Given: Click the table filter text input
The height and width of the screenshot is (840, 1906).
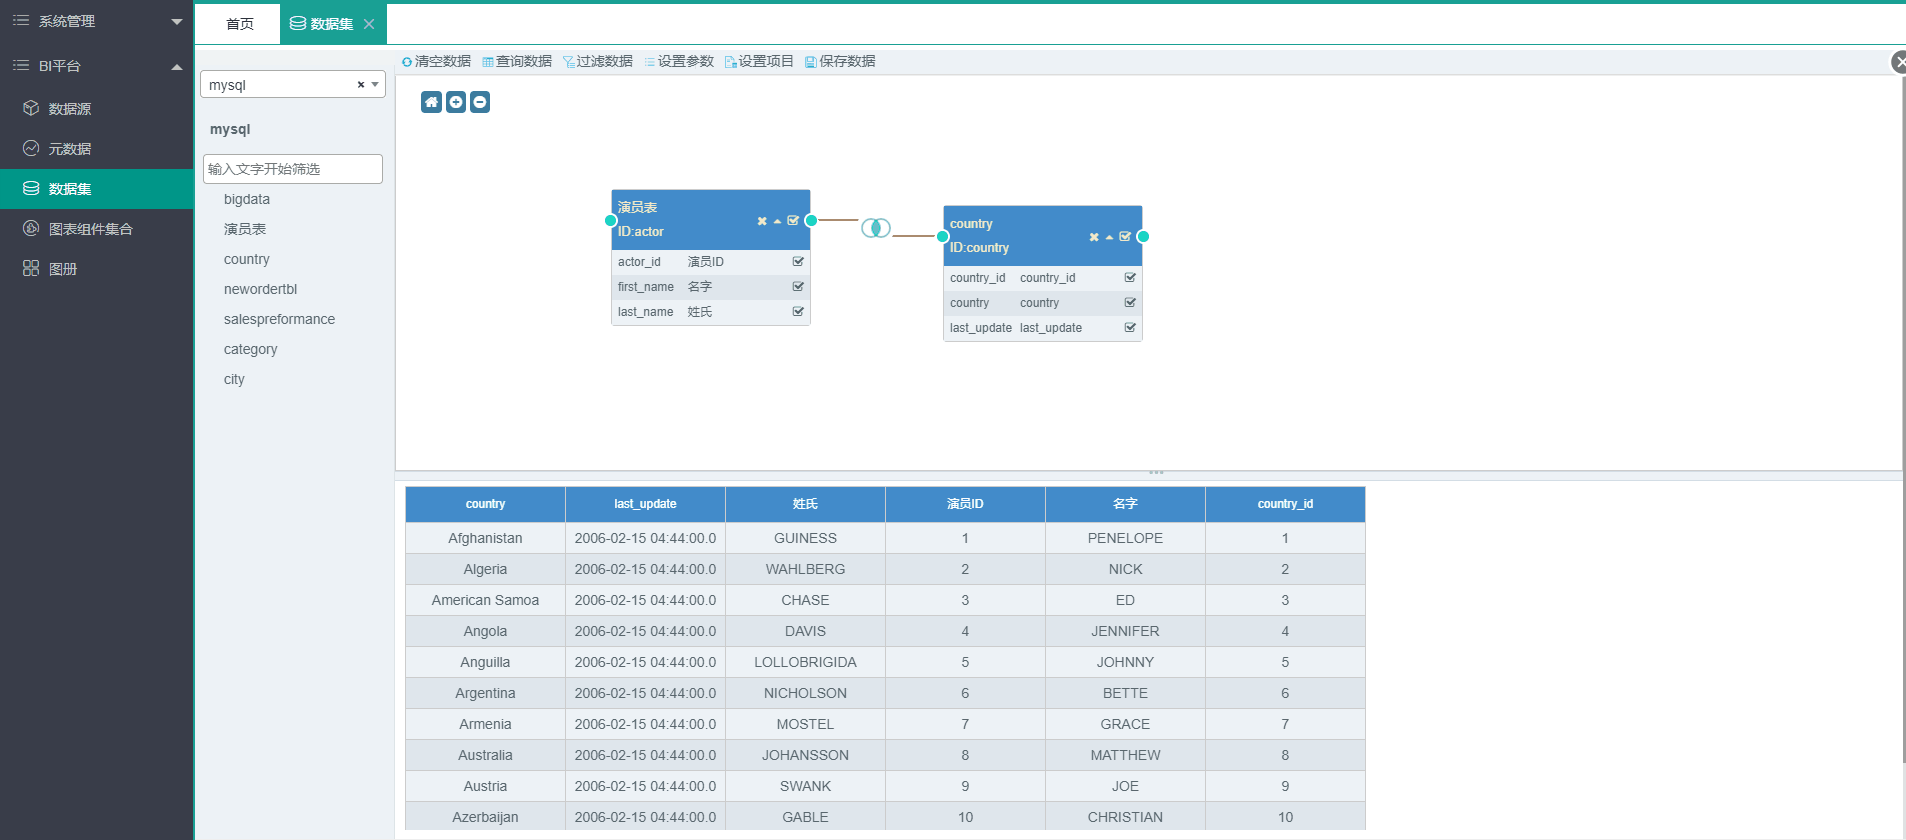Looking at the screenshot, I should tap(292, 169).
